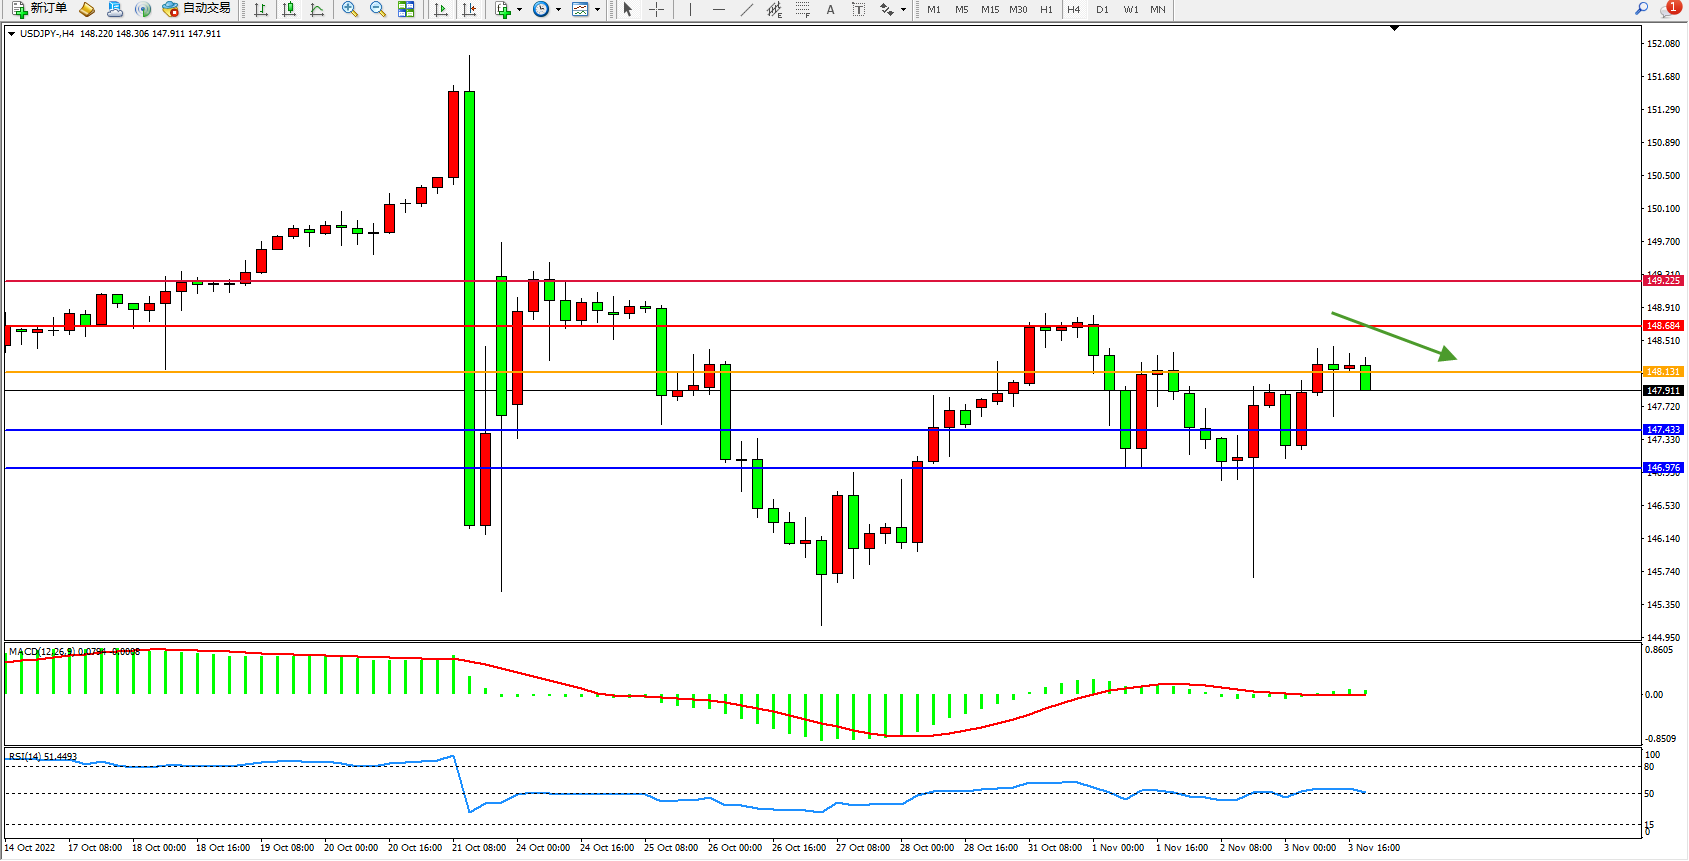Select the Text Label tool
Screen dimensions: 1689x861
[x=858, y=9]
